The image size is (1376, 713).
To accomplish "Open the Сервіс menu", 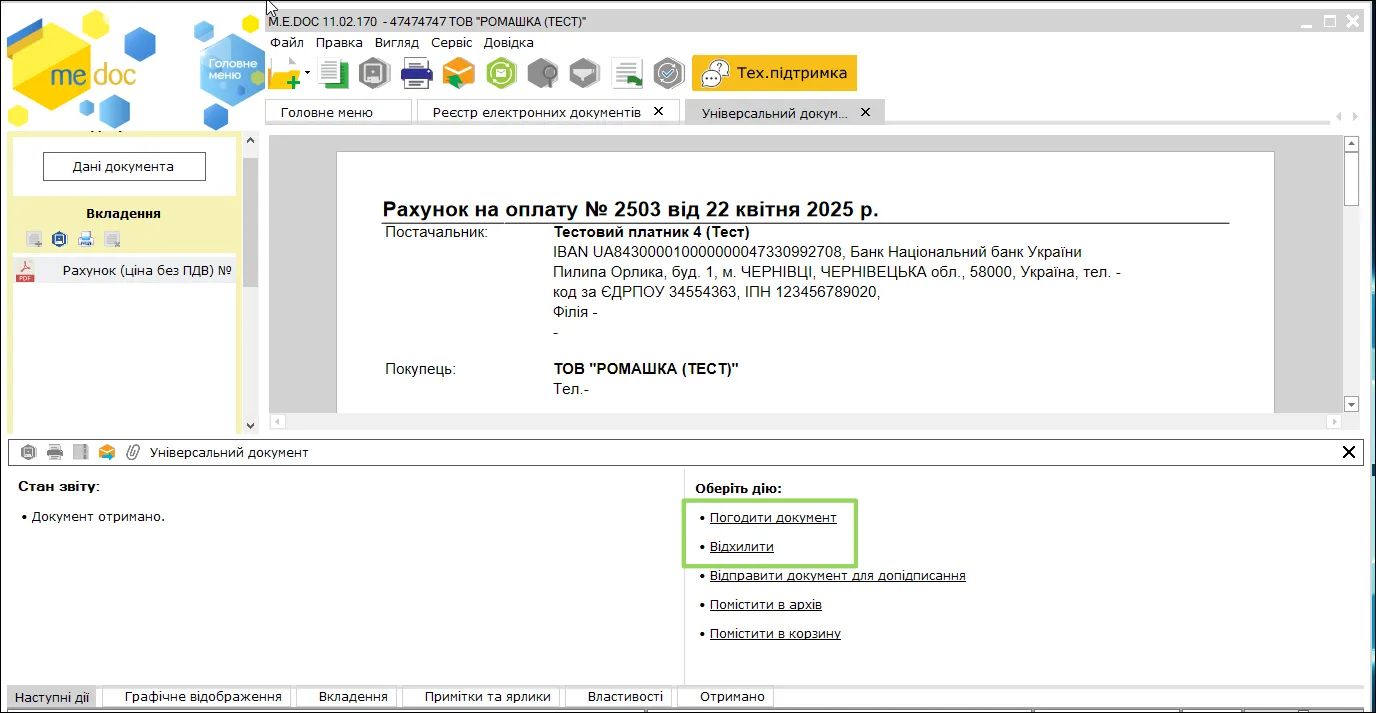I will [452, 43].
